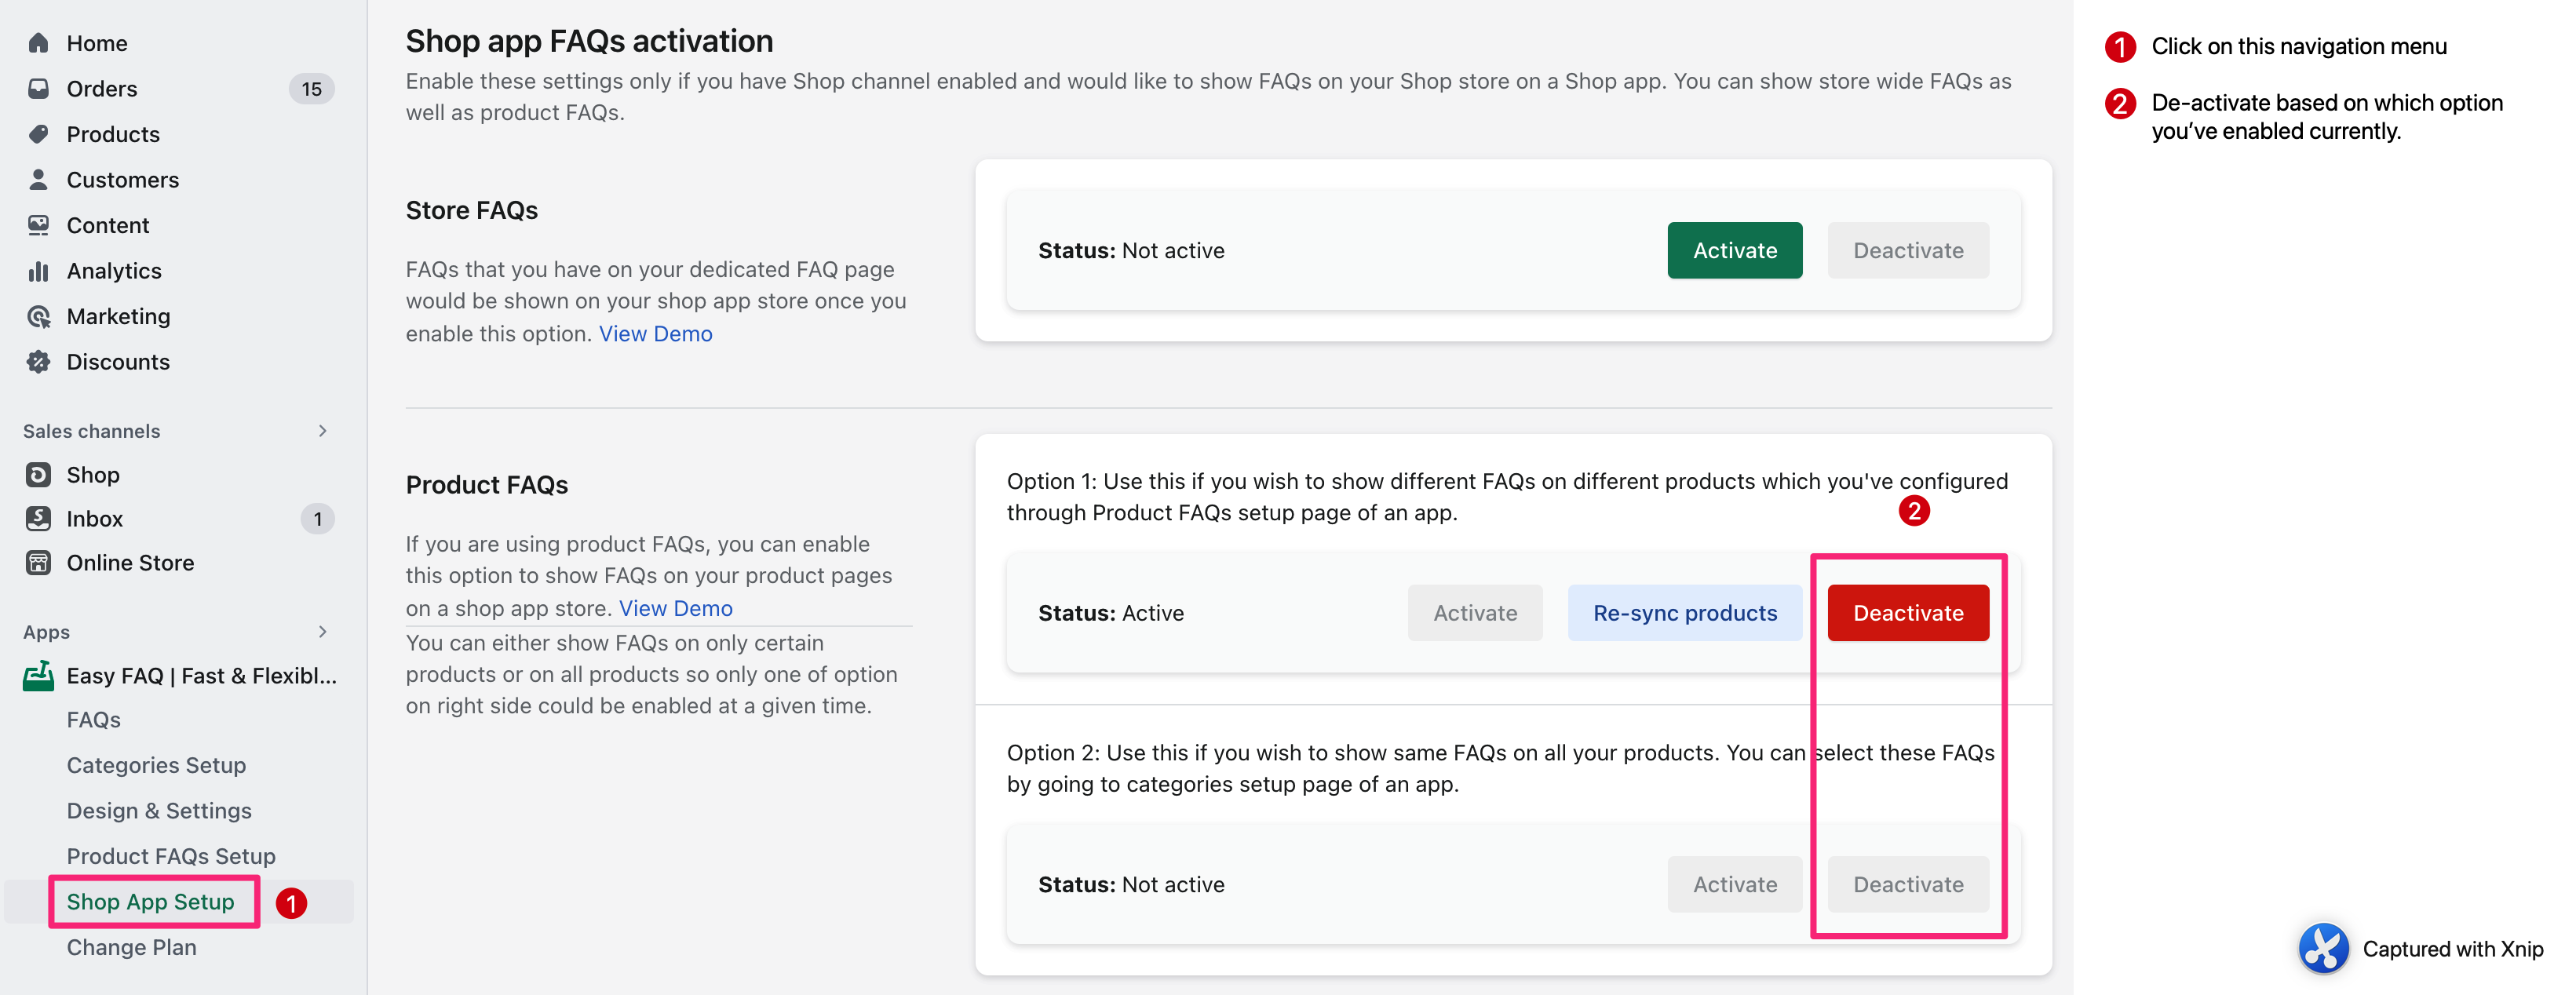
Task: Activate Store FAQs with green button
Action: pyautogui.click(x=1734, y=251)
